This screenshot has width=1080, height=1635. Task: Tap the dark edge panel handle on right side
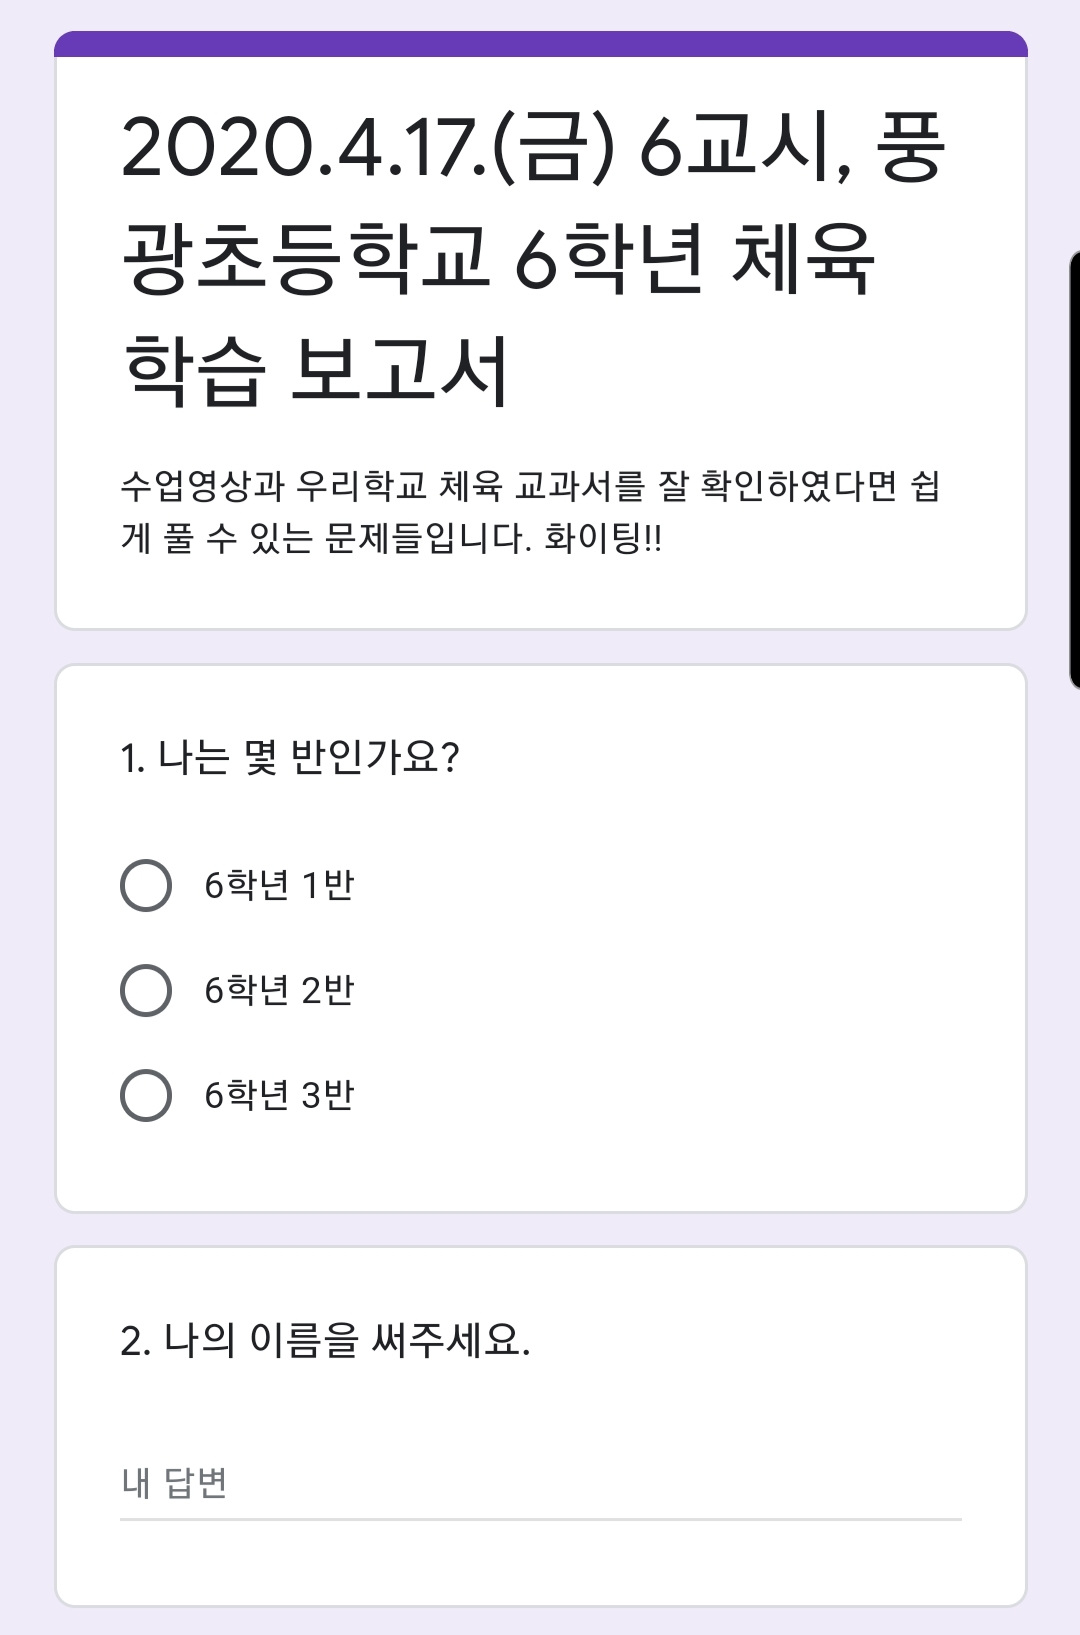pyautogui.click(x=1074, y=470)
